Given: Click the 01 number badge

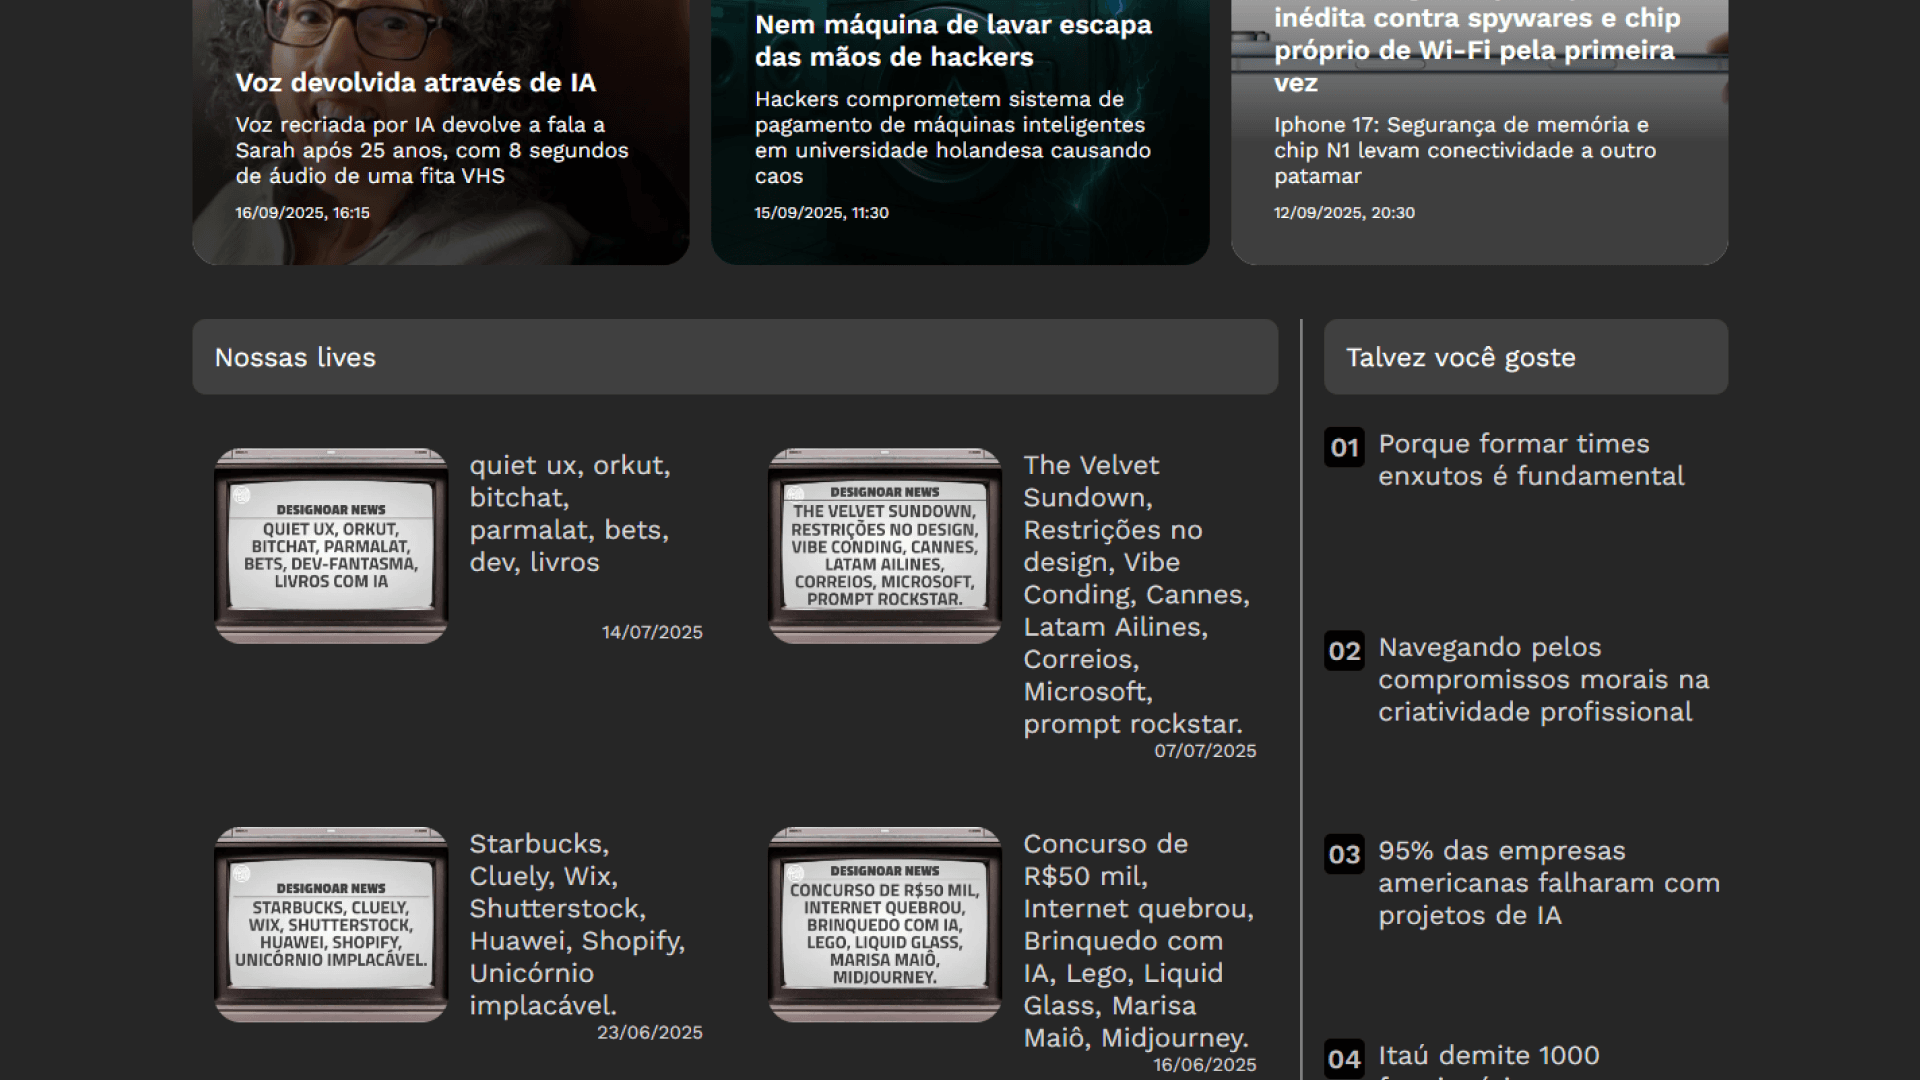Looking at the screenshot, I should (1344, 447).
